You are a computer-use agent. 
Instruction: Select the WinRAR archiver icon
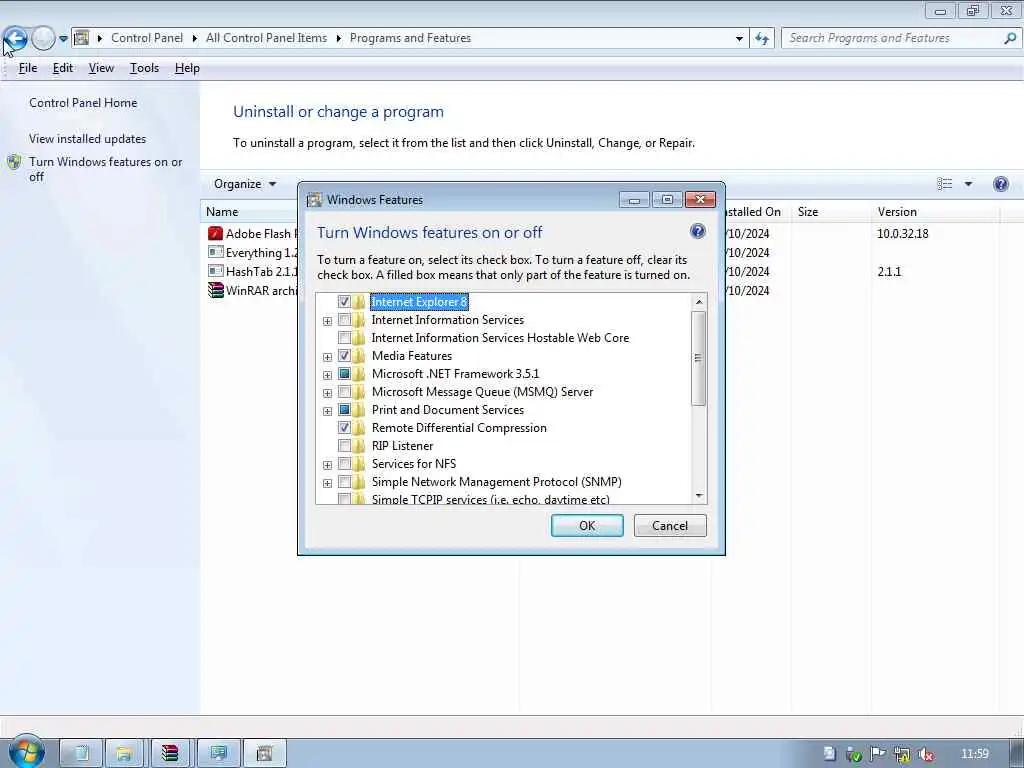(215, 290)
